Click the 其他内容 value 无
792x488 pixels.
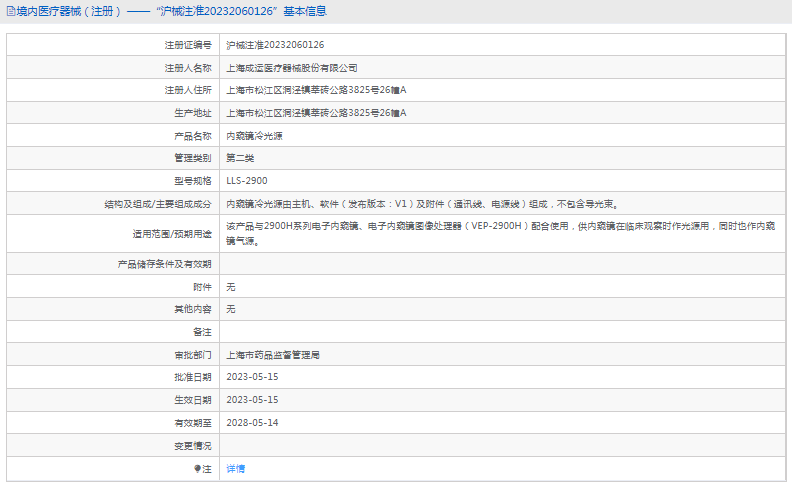point(231,309)
